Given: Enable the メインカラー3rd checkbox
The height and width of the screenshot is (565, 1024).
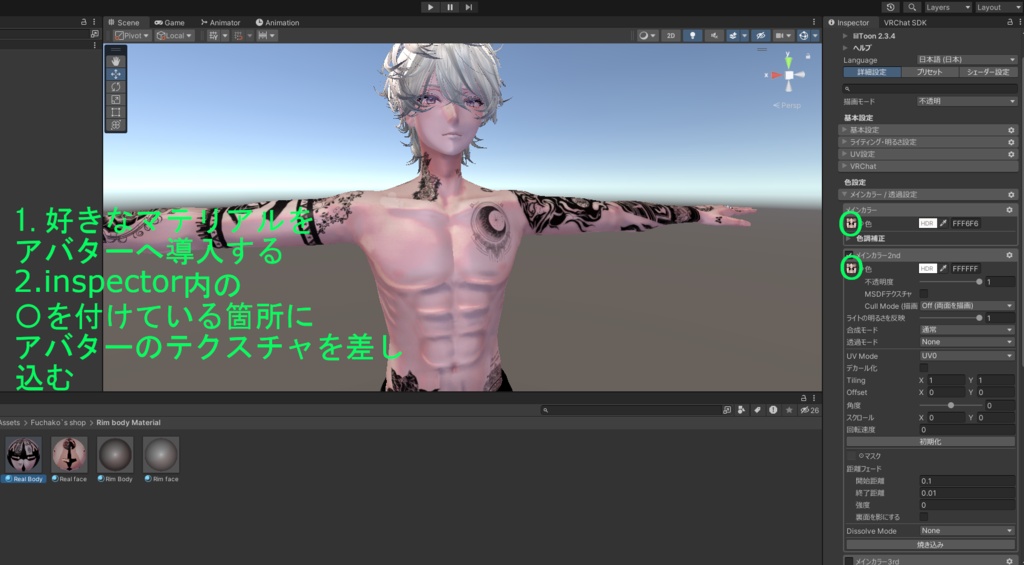Looking at the screenshot, I should (x=849, y=561).
